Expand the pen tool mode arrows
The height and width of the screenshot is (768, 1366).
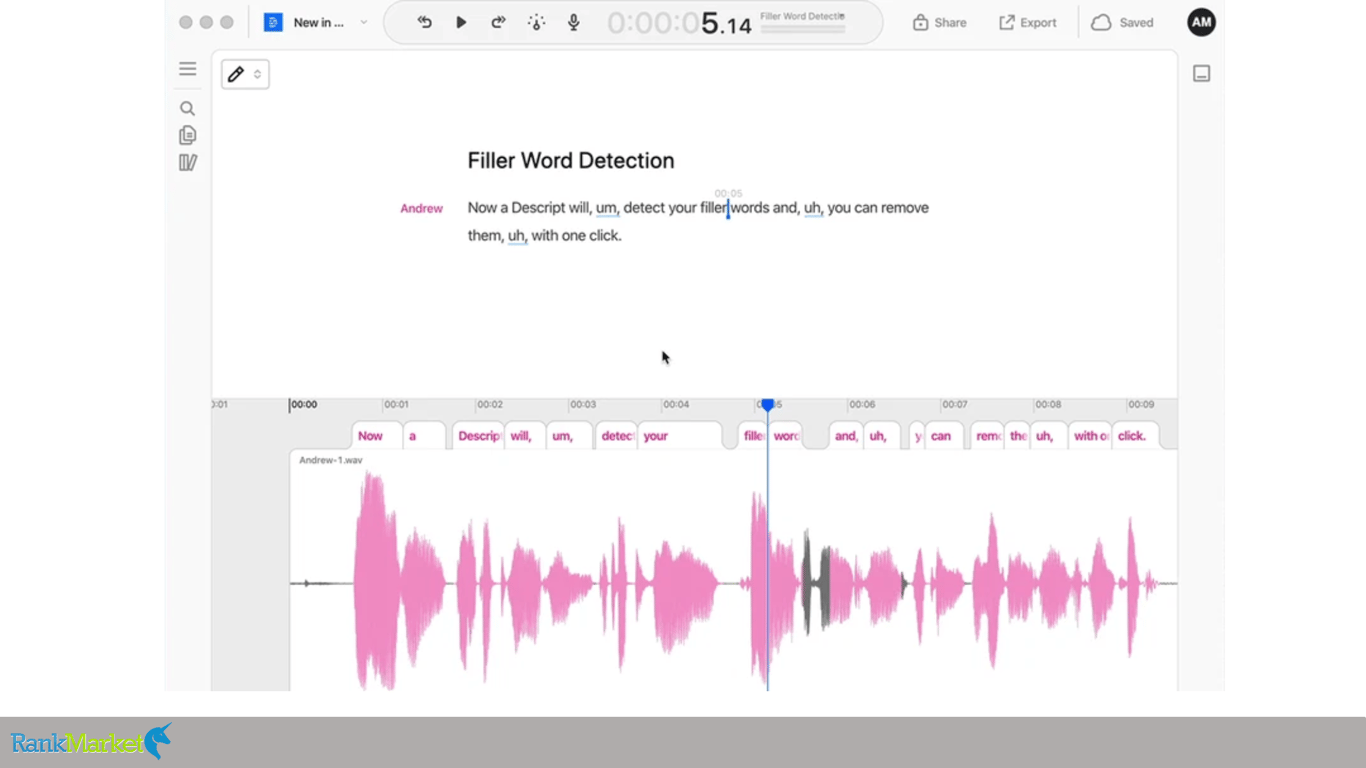[257, 74]
